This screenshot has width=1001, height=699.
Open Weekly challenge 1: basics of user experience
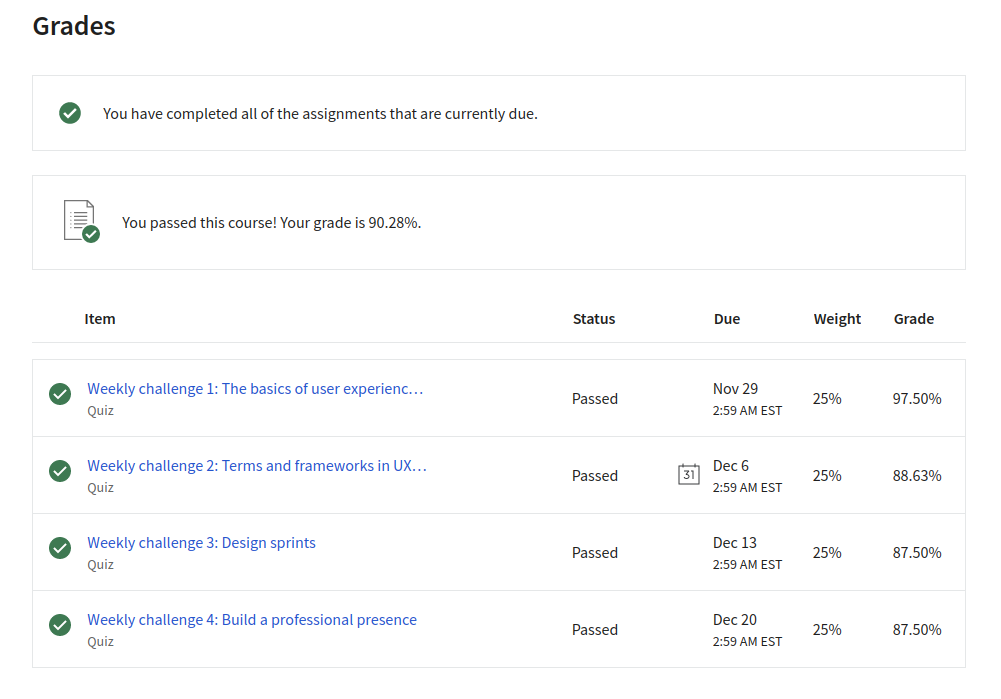point(255,389)
